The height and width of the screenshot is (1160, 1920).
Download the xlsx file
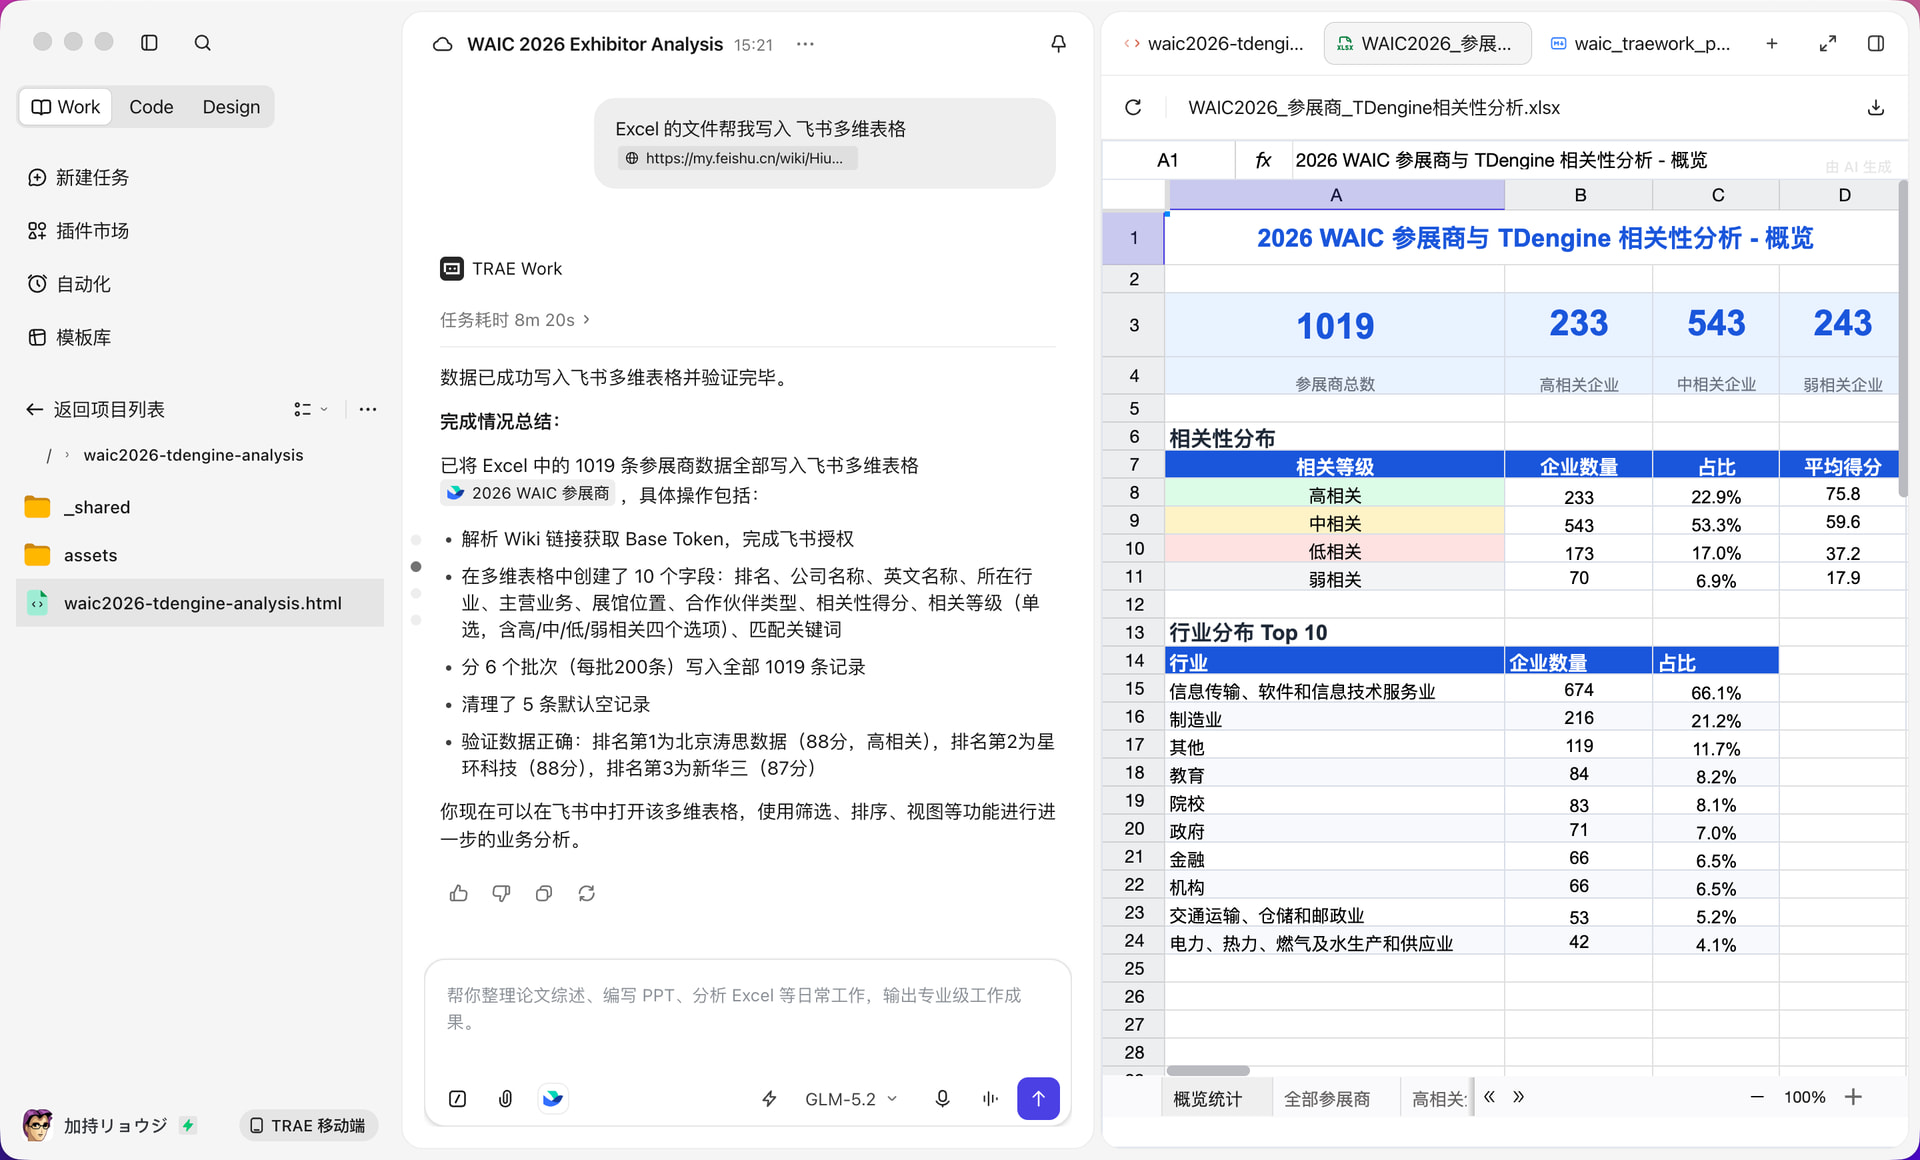coord(1876,107)
